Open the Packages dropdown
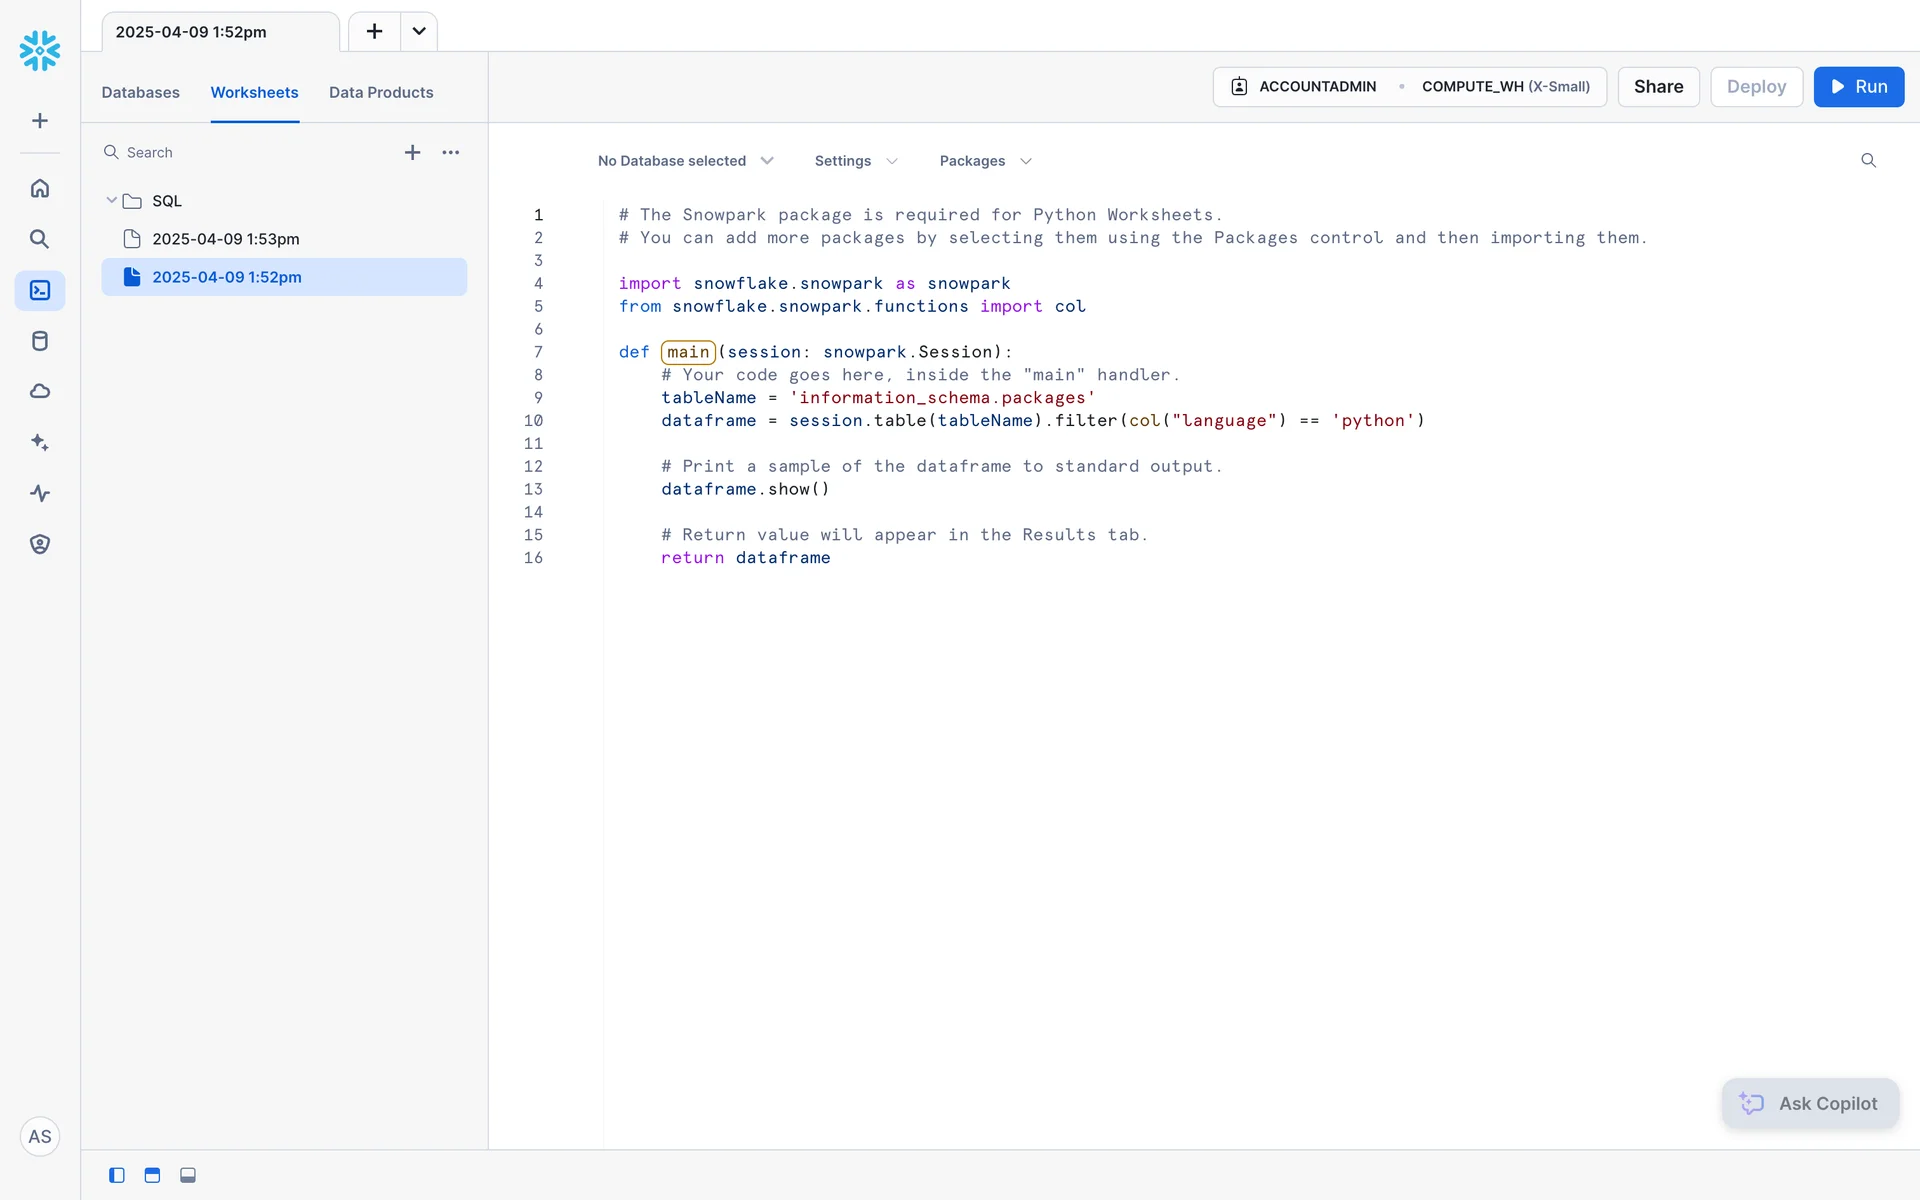This screenshot has width=1920, height=1200. click(x=985, y=161)
